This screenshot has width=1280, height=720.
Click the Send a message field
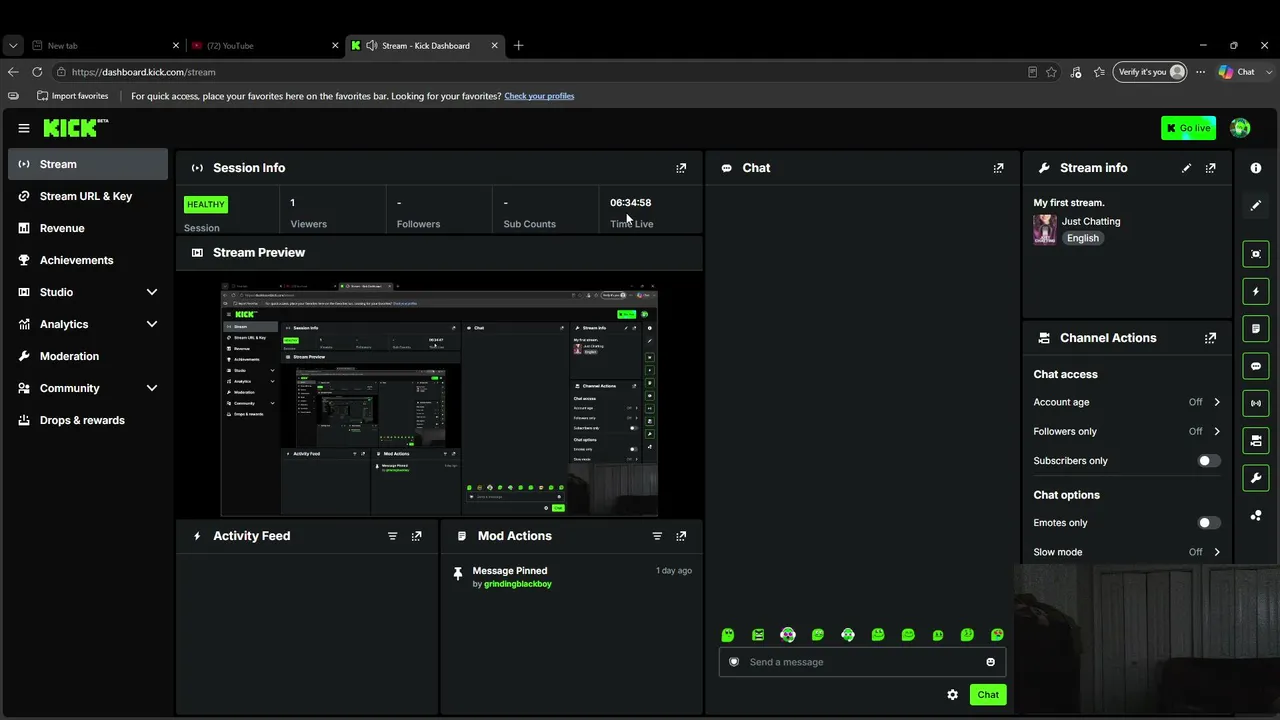862,662
